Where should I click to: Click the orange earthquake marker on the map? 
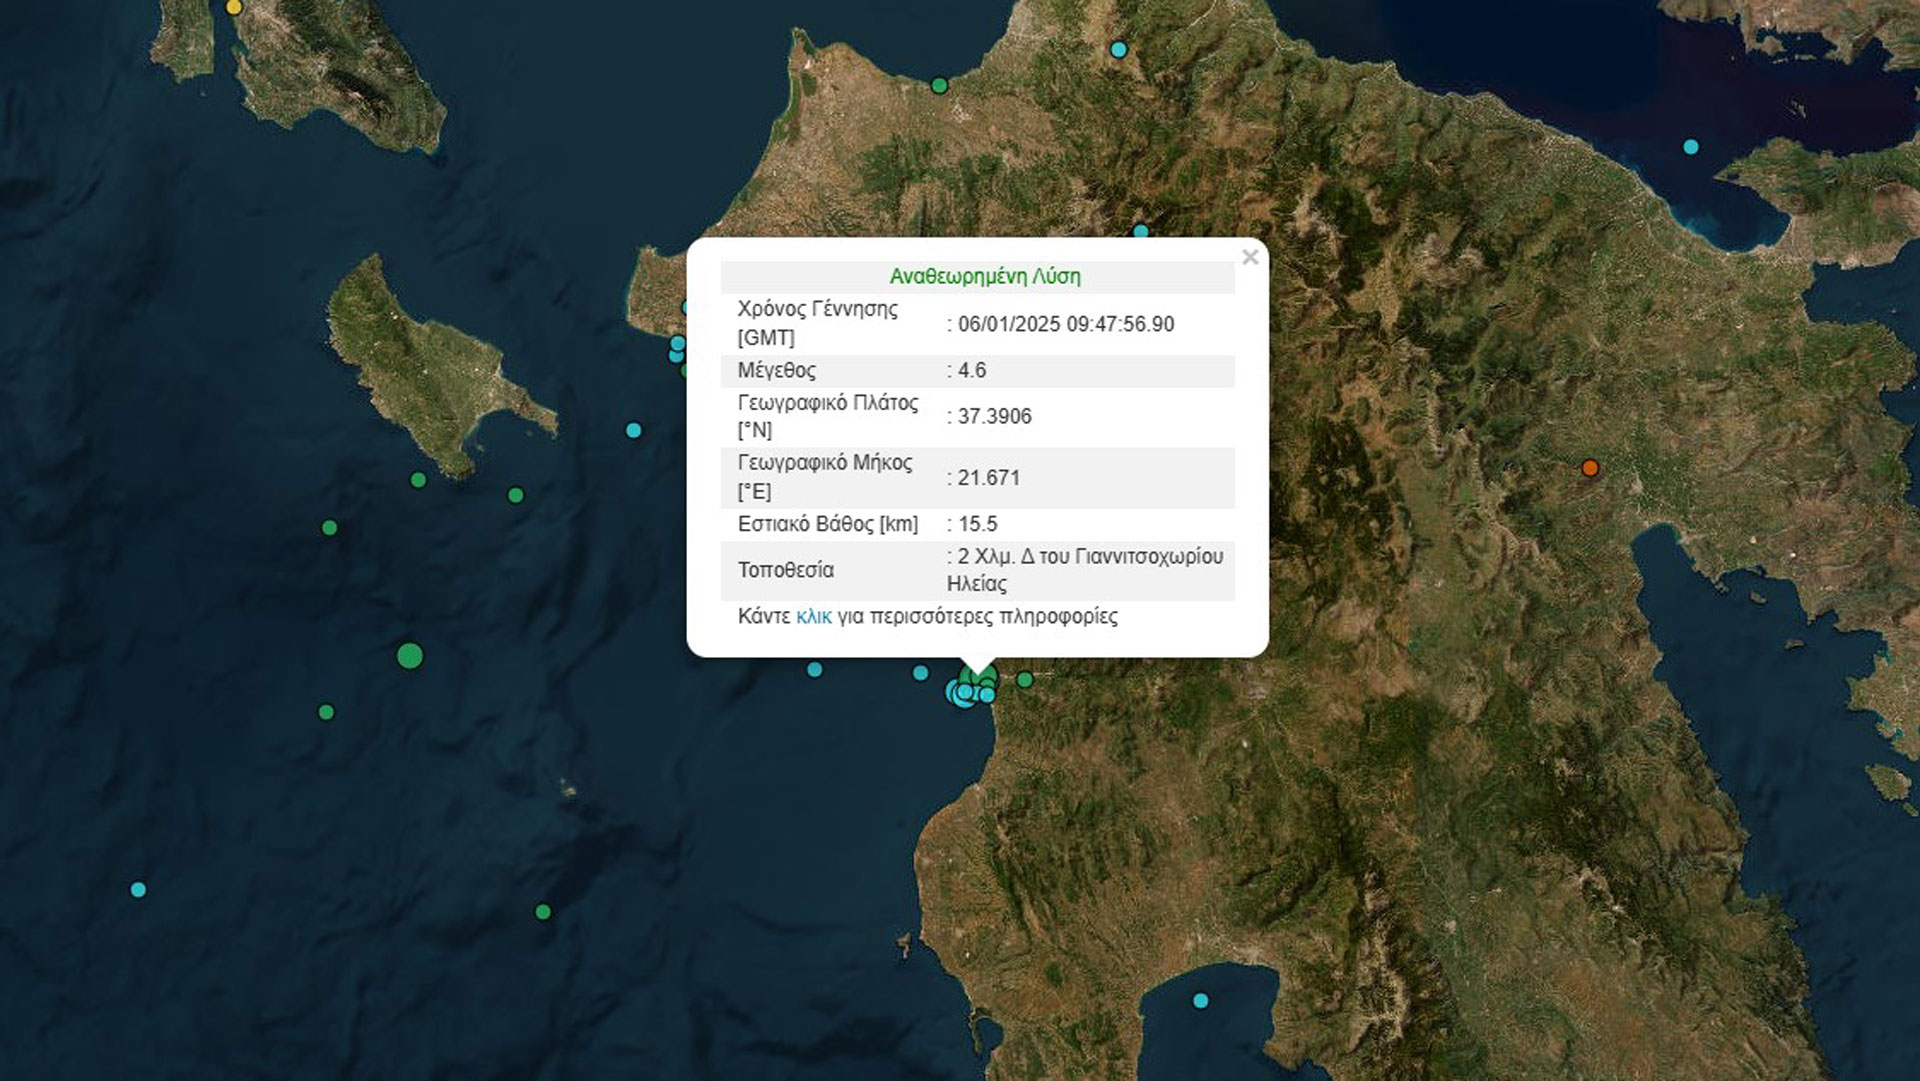click(x=1590, y=468)
